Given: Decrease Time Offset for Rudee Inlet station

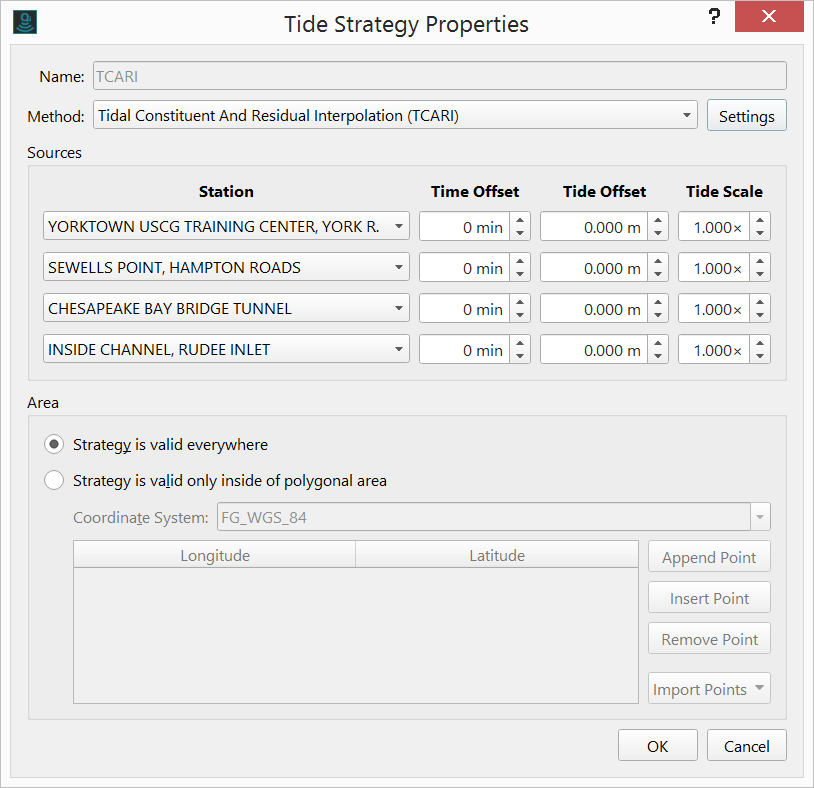Looking at the screenshot, I should click(x=520, y=357).
